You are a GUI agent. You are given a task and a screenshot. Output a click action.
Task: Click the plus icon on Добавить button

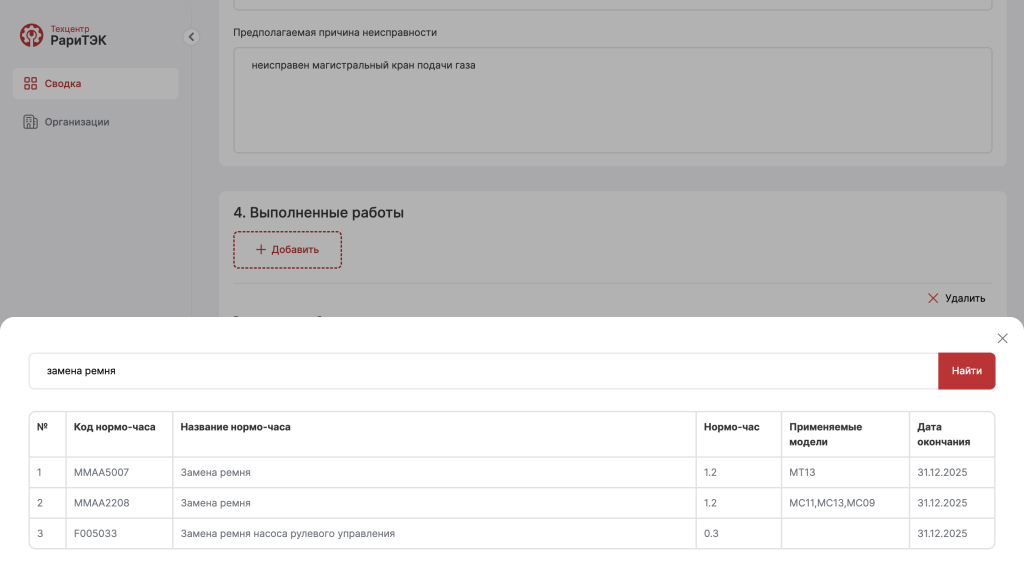[261, 250]
